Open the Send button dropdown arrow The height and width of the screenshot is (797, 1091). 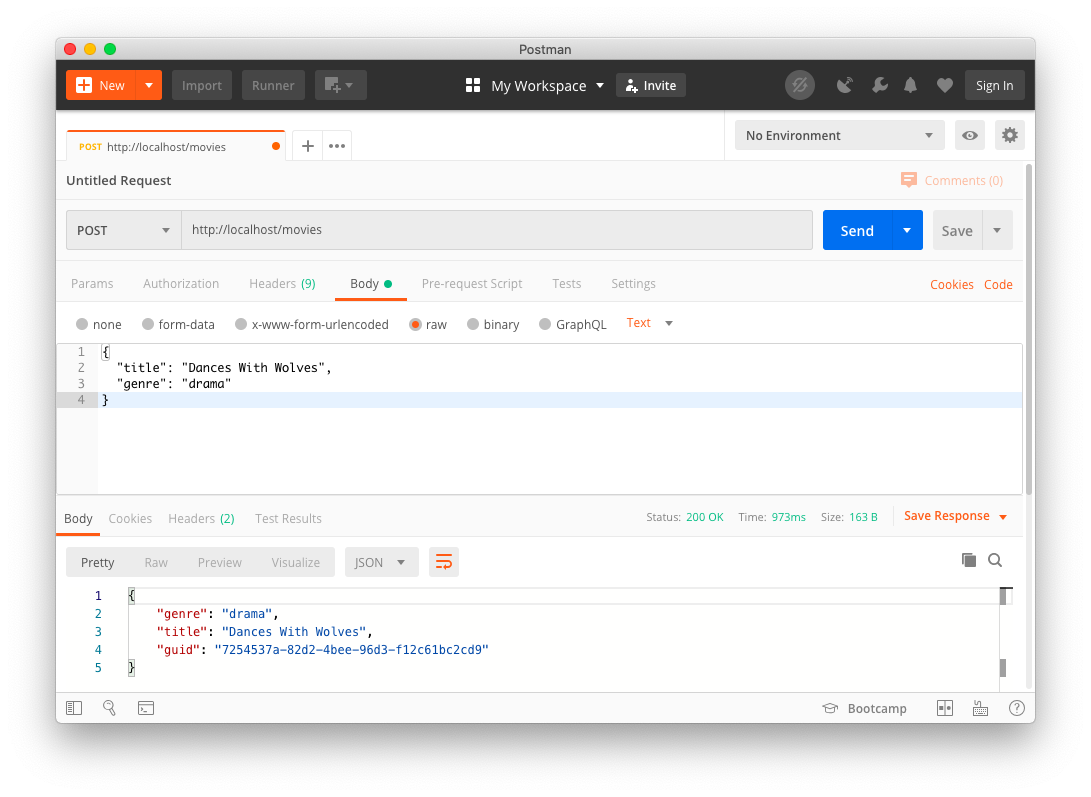(x=907, y=230)
